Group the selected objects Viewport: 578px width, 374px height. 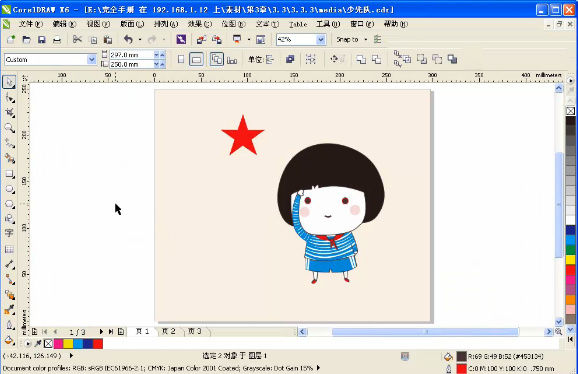(310, 59)
